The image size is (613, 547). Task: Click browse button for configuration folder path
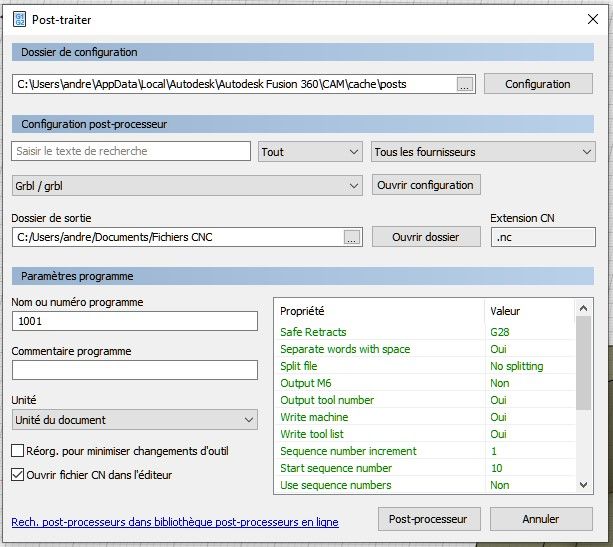point(464,85)
